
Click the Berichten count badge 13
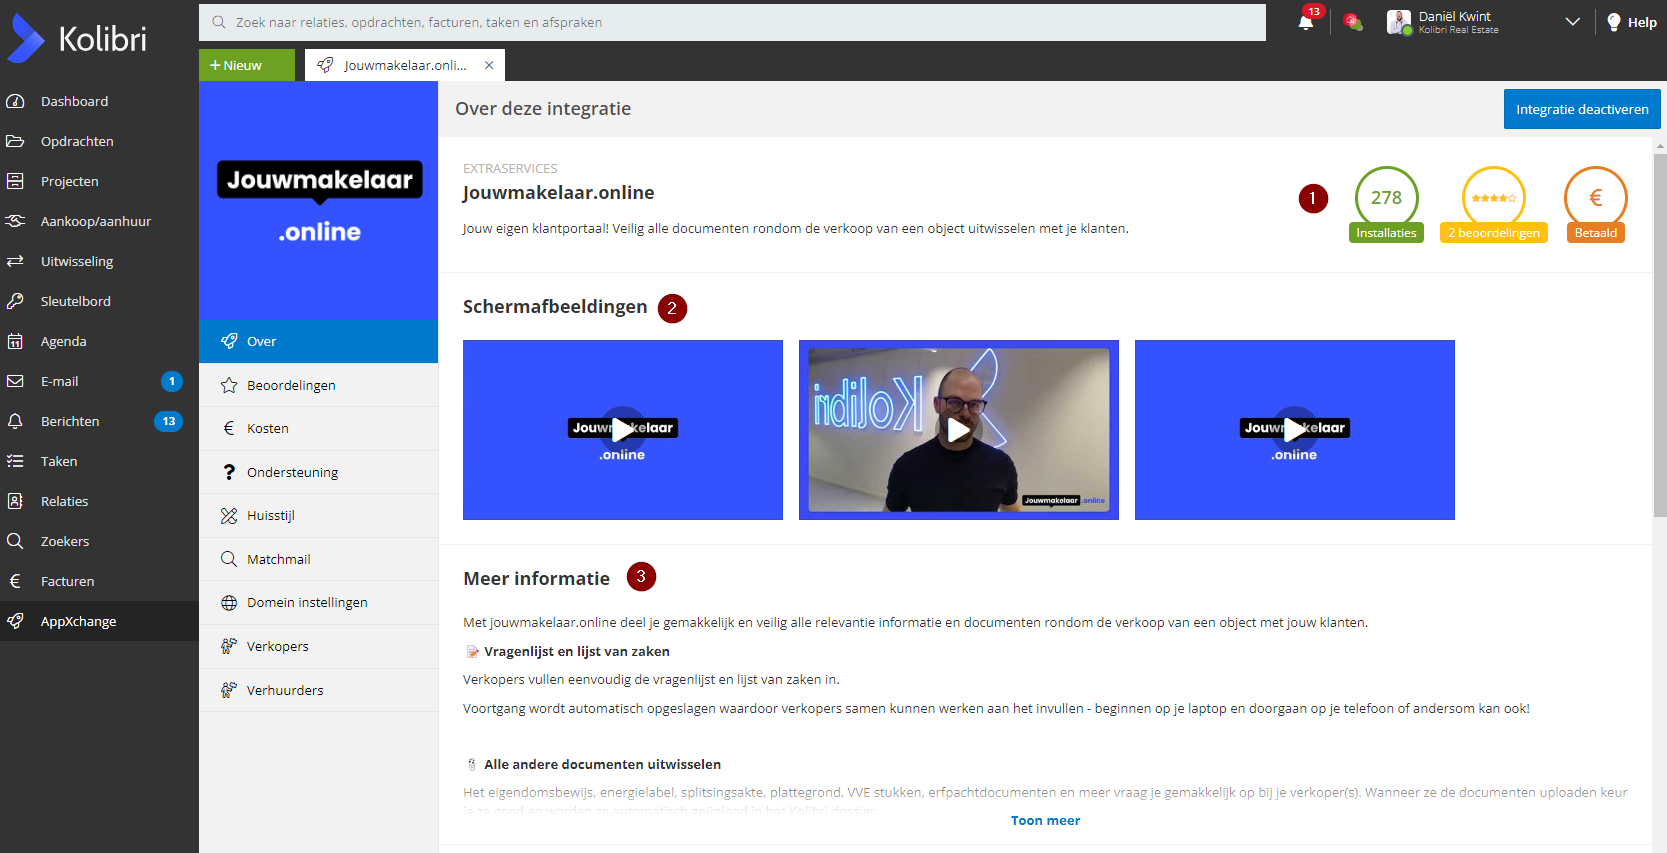click(x=168, y=421)
